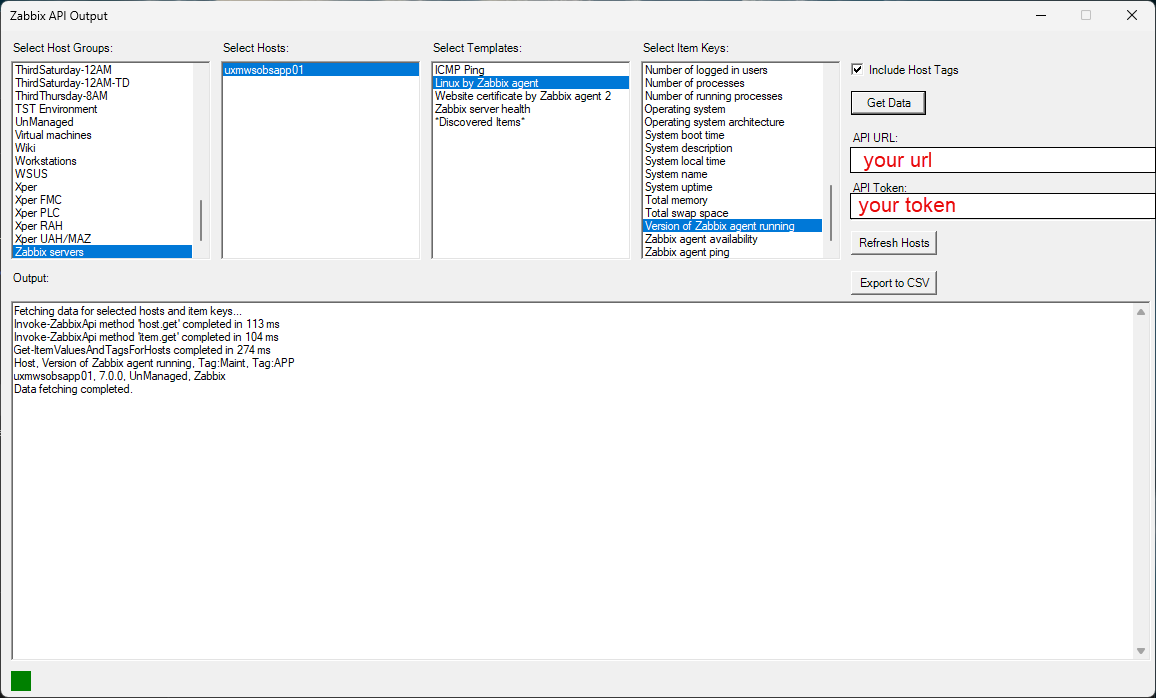Click the Host Groups list scrollbar thumb
The image size is (1156, 698).
201,220
